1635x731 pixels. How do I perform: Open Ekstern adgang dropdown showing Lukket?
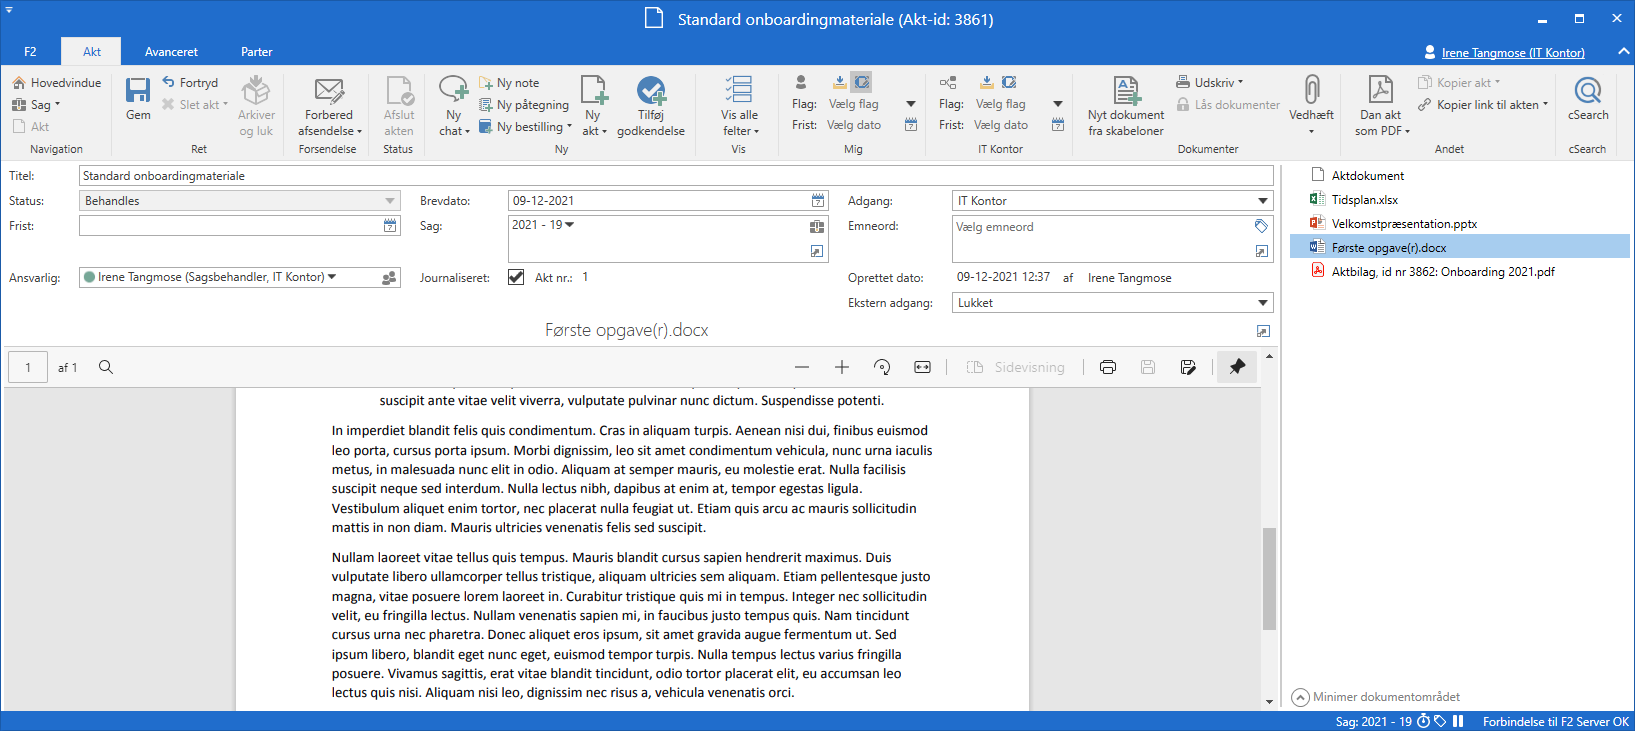click(1113, 303)
